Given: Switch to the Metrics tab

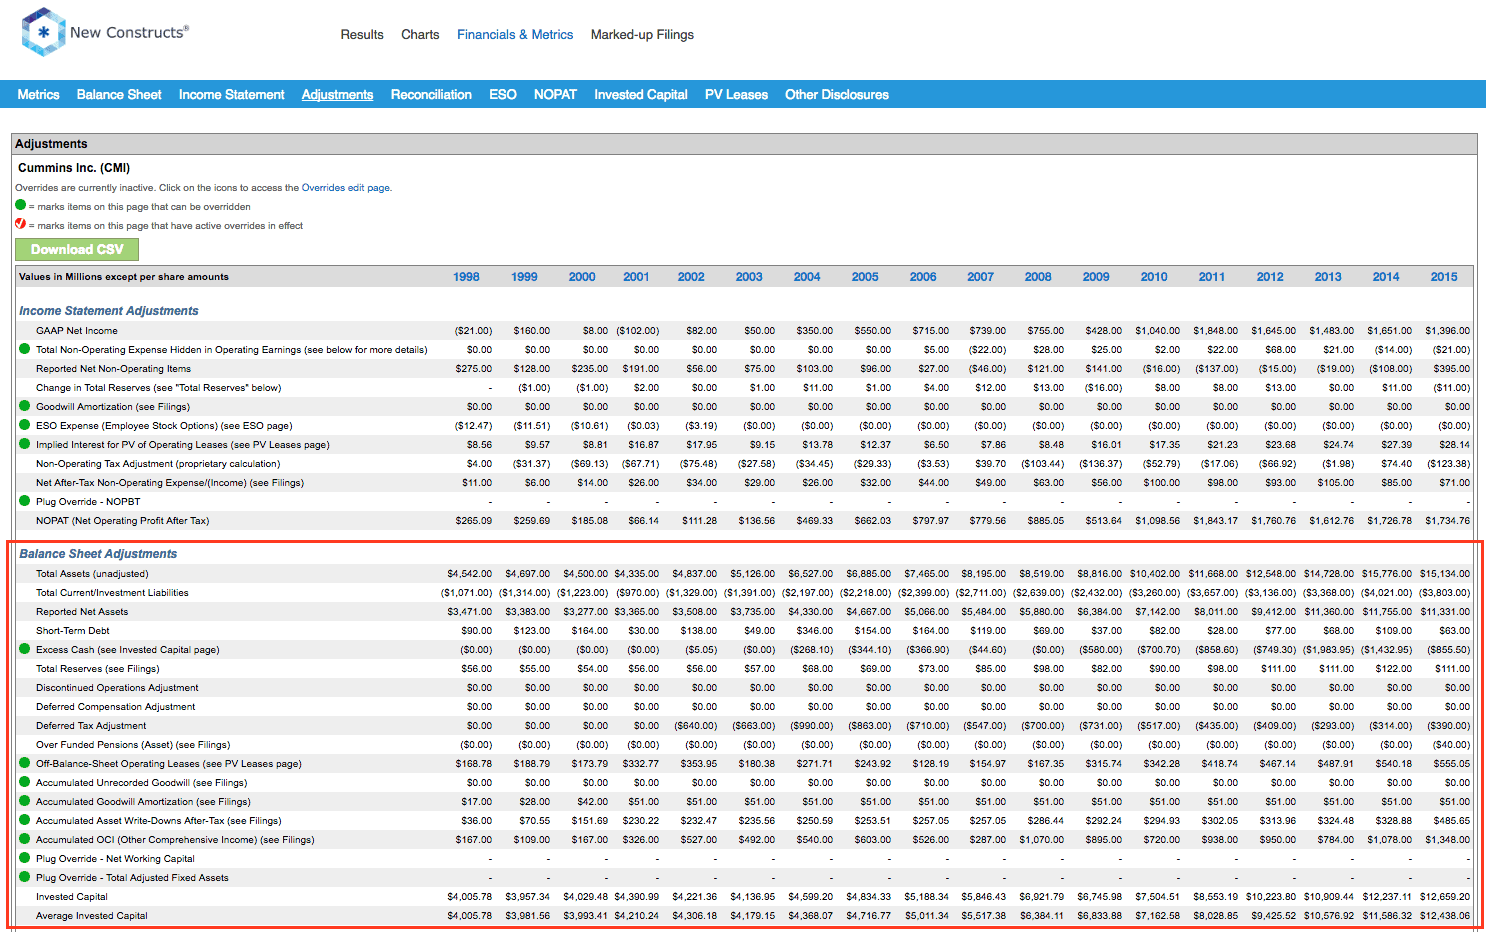Looking at the screenshot, I should pos(38,94).
